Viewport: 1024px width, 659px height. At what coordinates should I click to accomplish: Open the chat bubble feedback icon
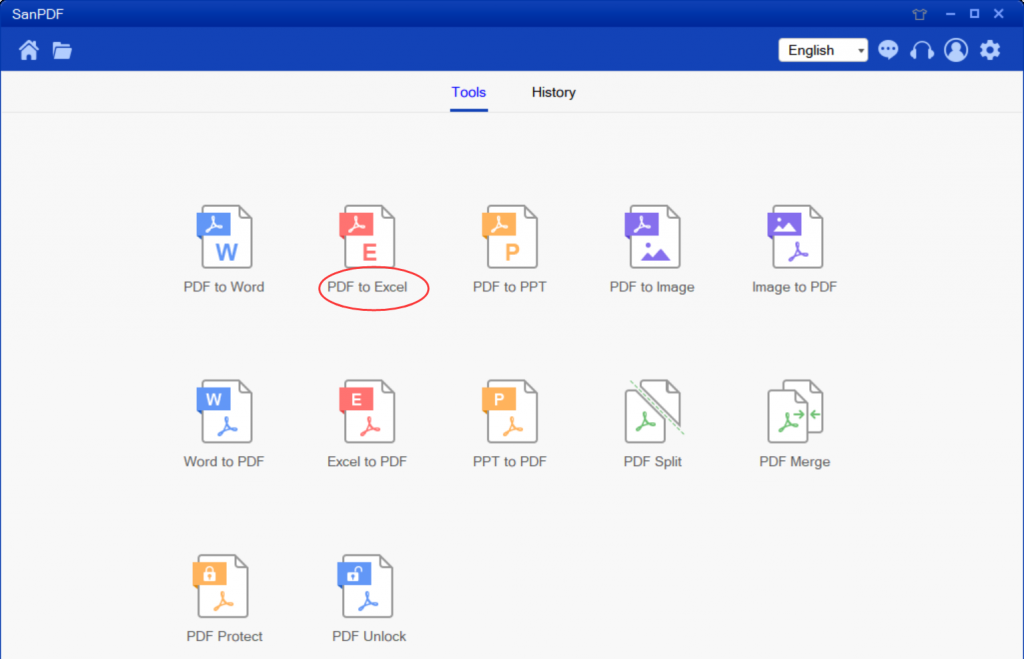888,50
